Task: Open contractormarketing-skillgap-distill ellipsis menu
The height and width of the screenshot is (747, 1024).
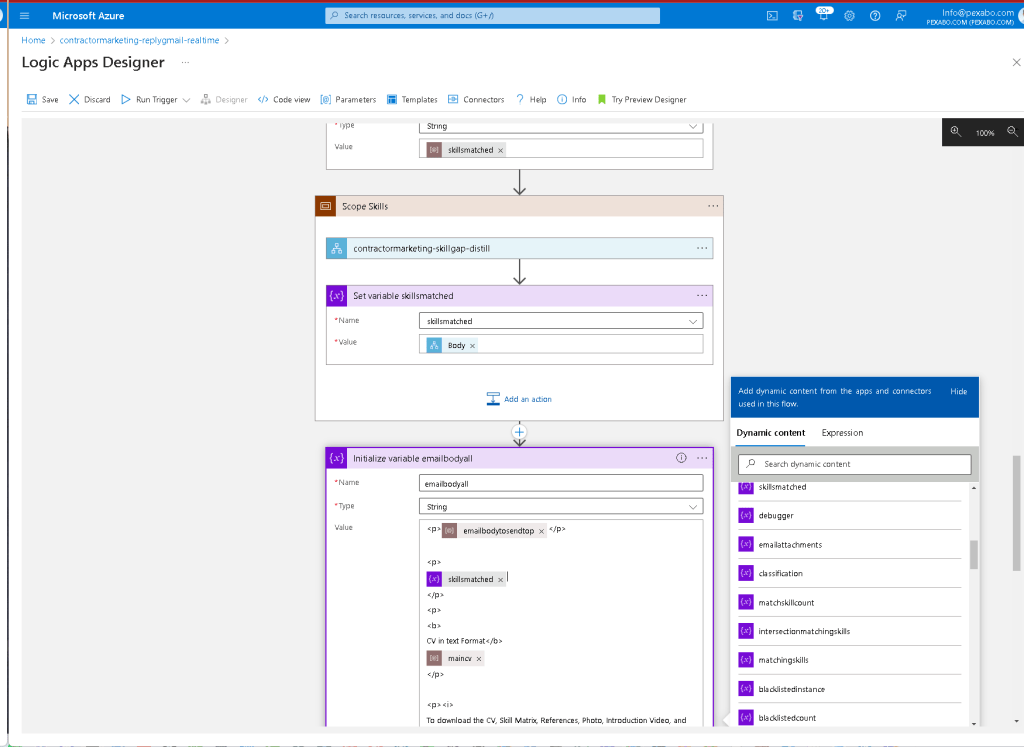Action: point(702,248)
